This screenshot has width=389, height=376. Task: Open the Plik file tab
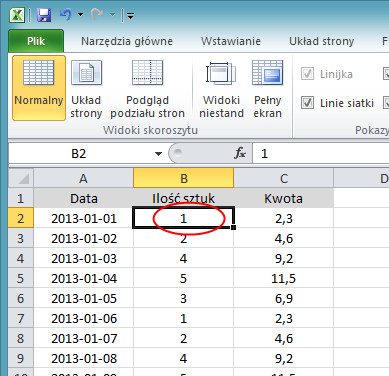[36, 41]
